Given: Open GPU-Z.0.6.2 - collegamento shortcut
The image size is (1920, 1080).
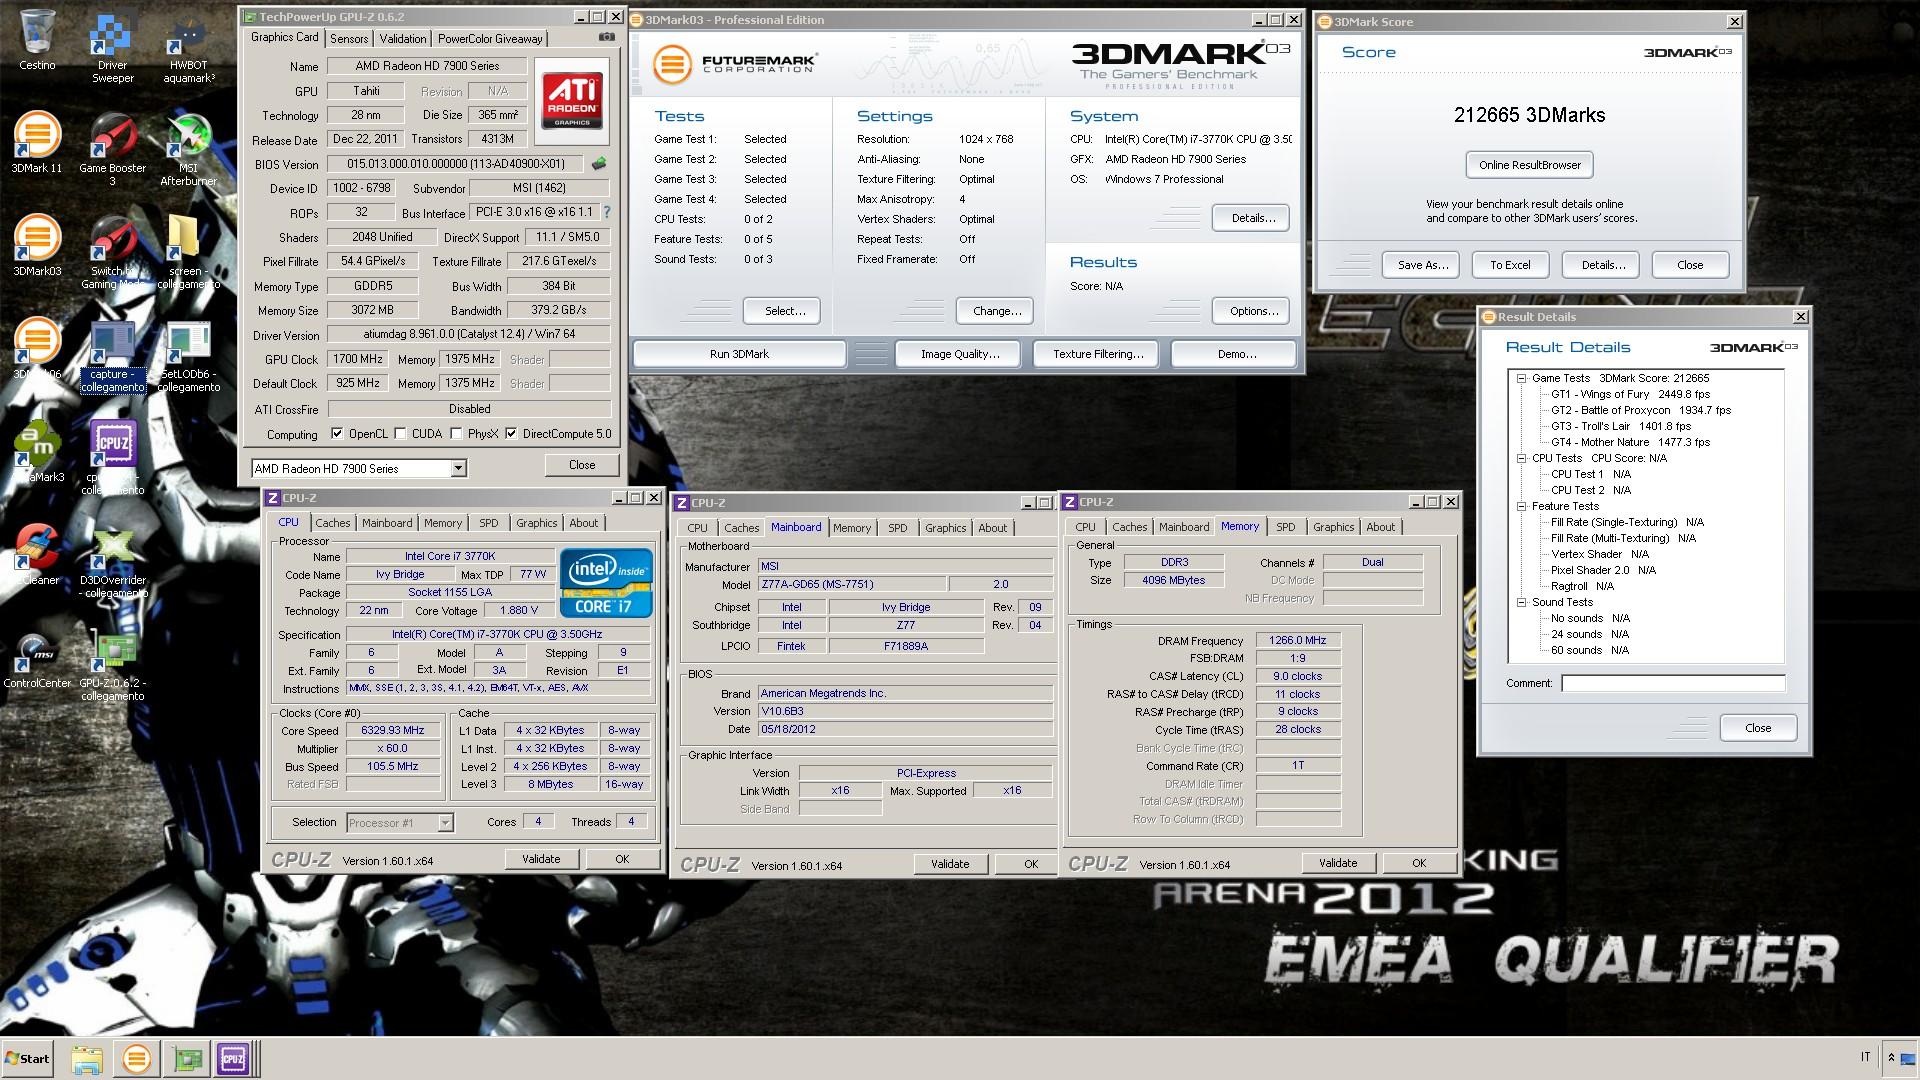Looking at the screenshot, I should point(113,664).
